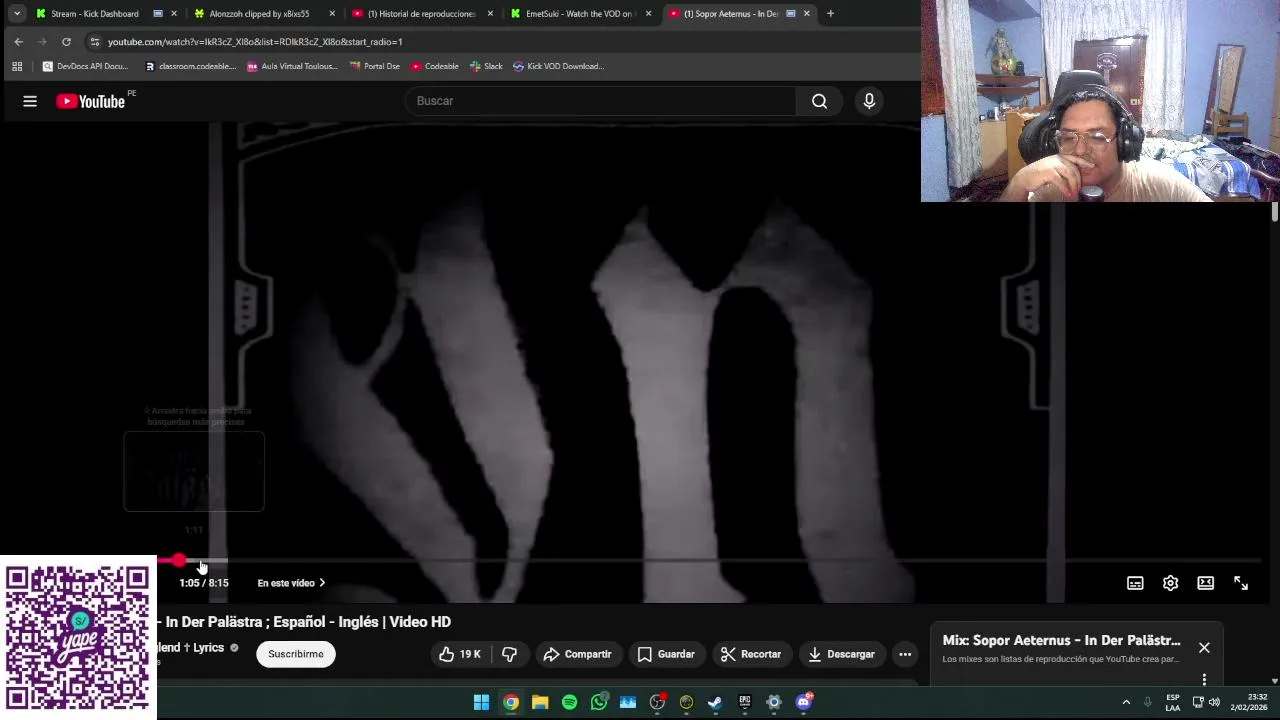Open Spotify from taskbar
This screenshot has height=720, width=1280.
click(x=569, y=702)
